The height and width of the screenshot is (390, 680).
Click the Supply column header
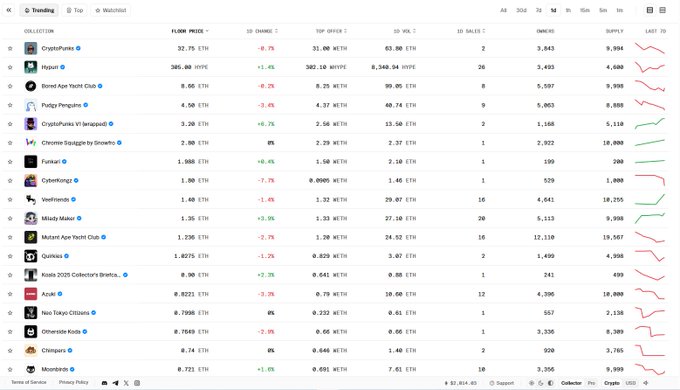(615, 31)
